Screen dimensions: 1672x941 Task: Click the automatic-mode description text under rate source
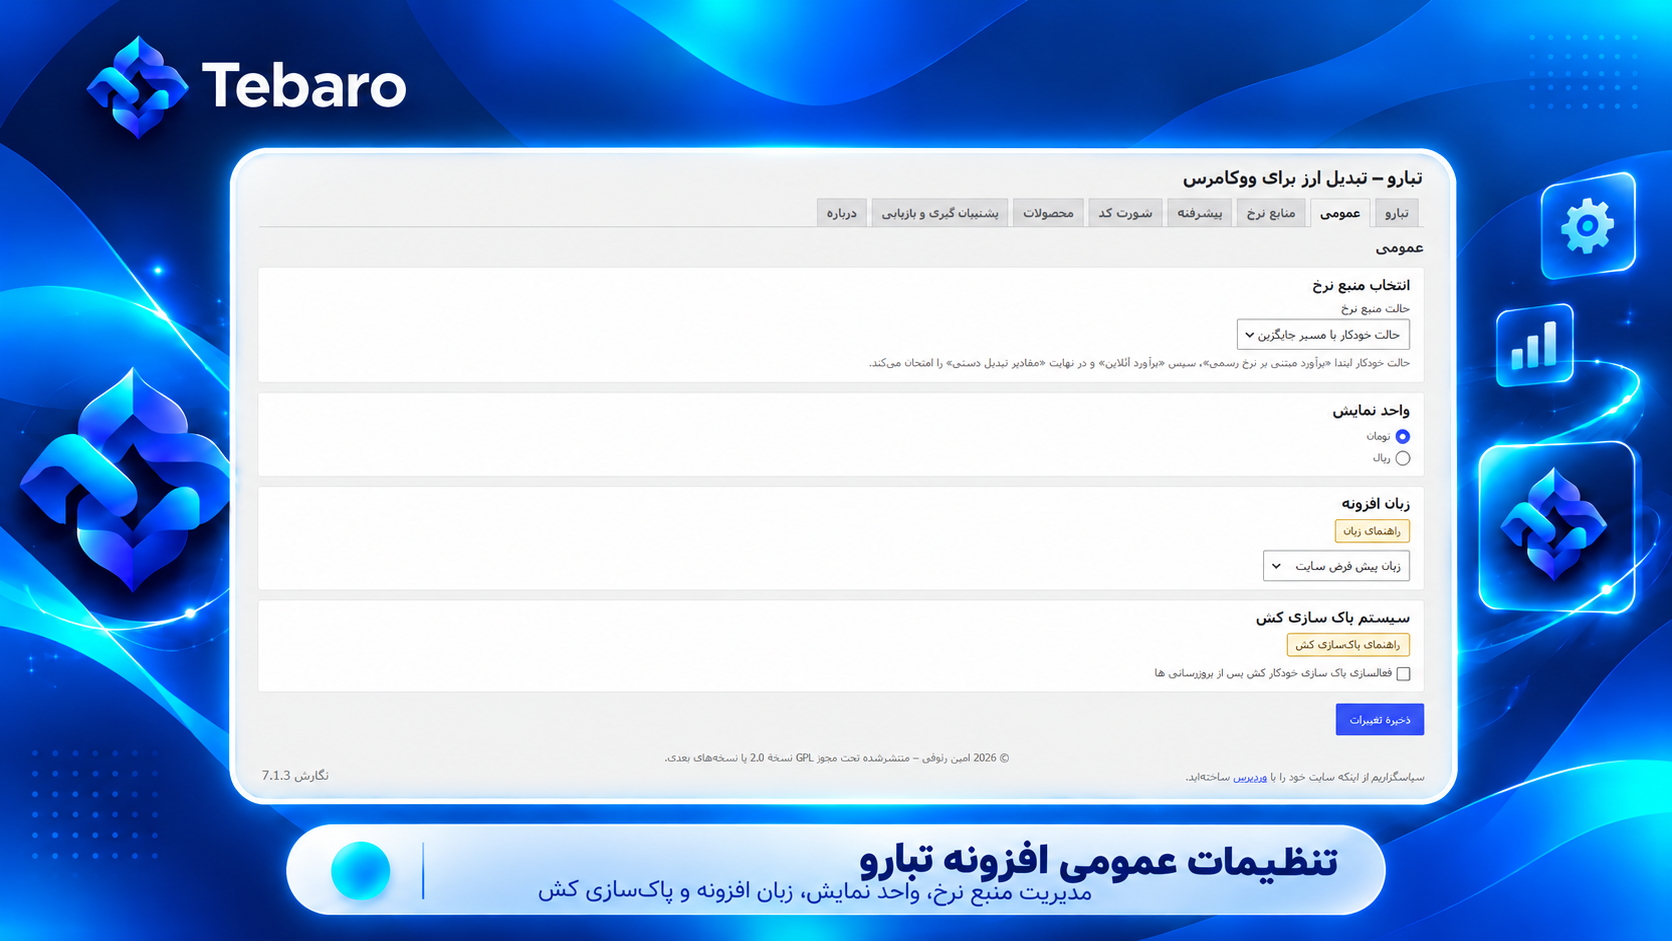click(1139, 363)
